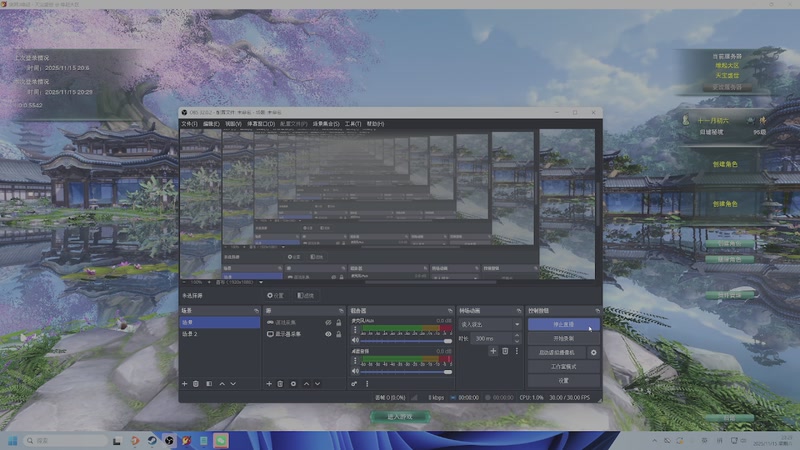Decrease transition duration with stepper down arrow
The image size is (800, 450).
point(517,341)
